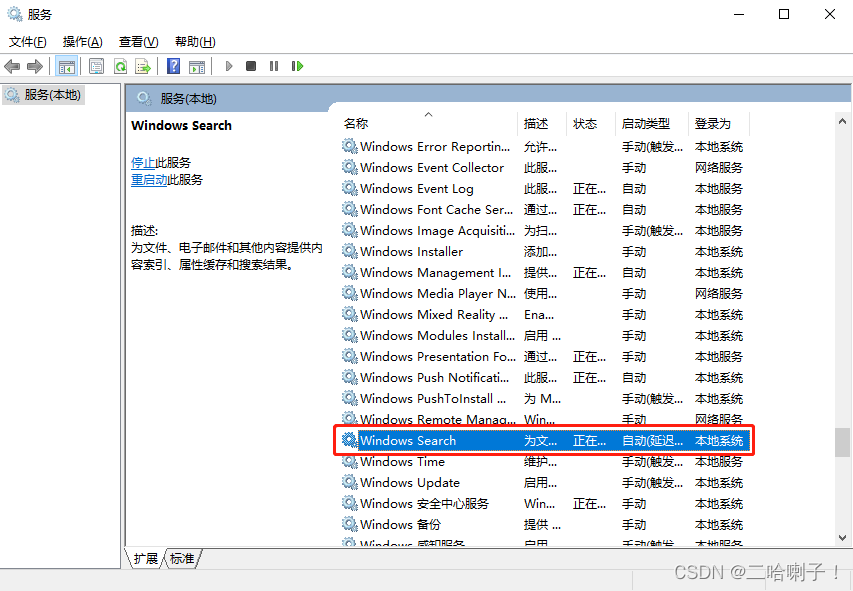Click the Export List toolbar icon

point(143,66)
